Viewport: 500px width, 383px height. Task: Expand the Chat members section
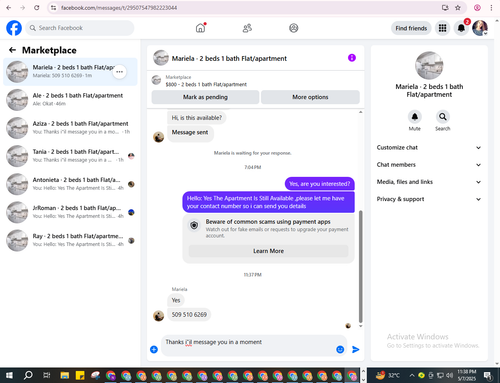pos(429,165)
